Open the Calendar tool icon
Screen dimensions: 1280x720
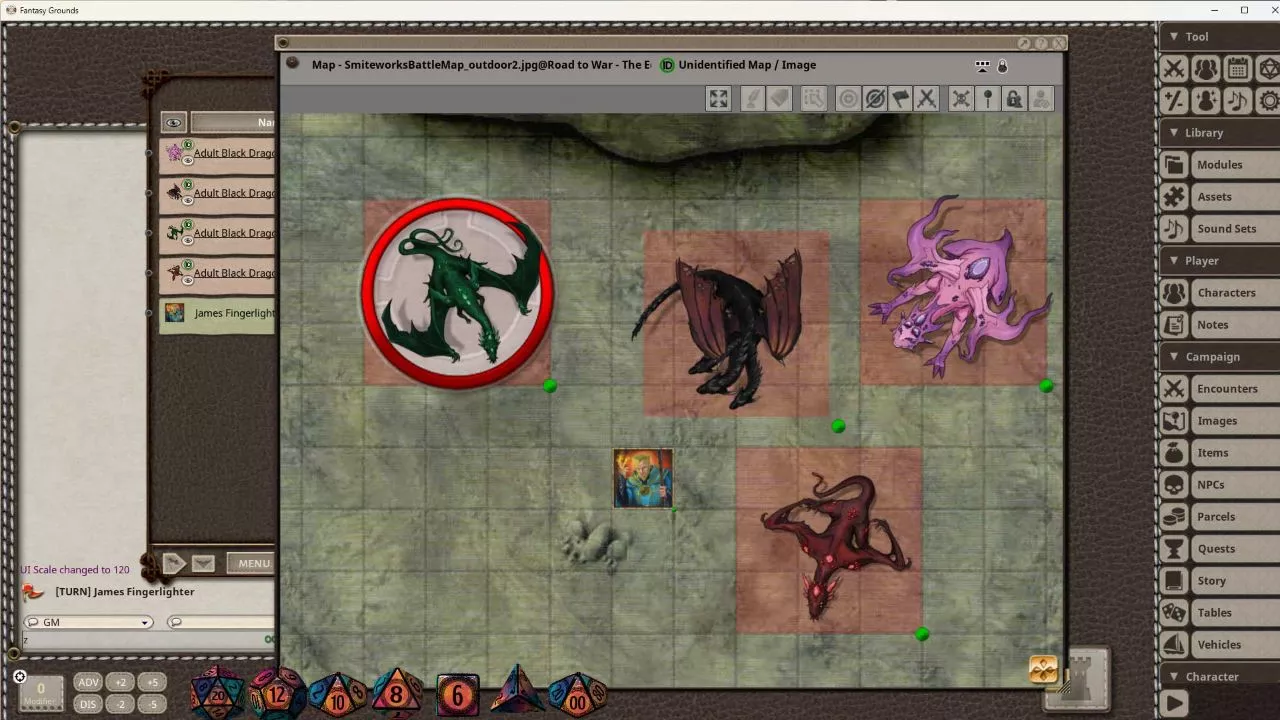tap(1238, 68)
